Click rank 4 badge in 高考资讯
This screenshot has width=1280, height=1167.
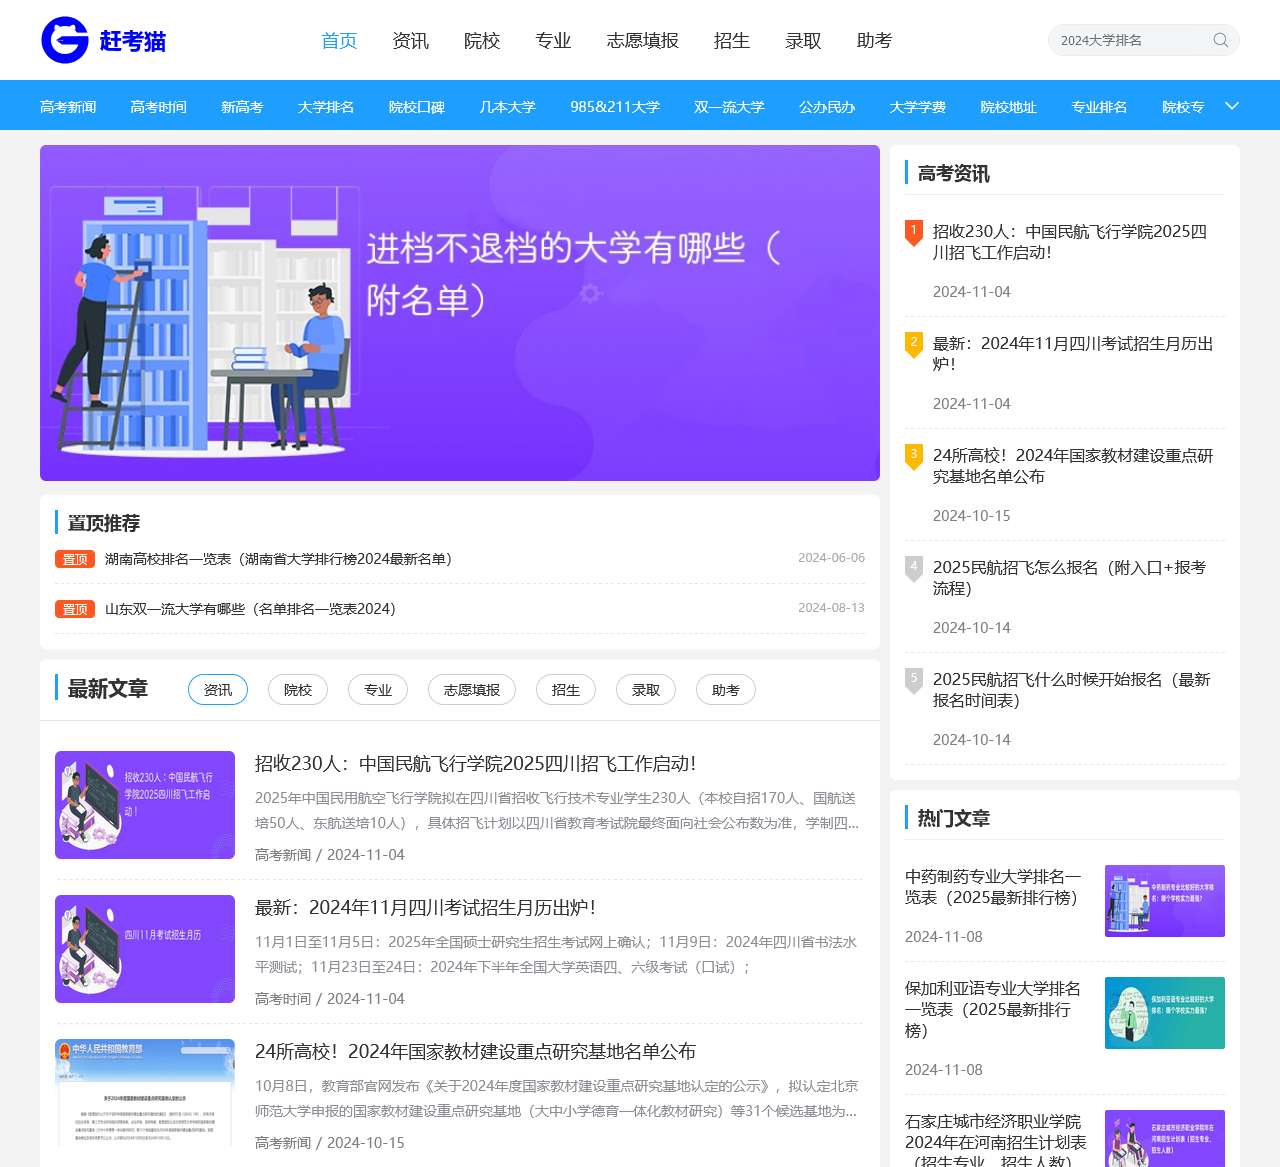(913, 568)
